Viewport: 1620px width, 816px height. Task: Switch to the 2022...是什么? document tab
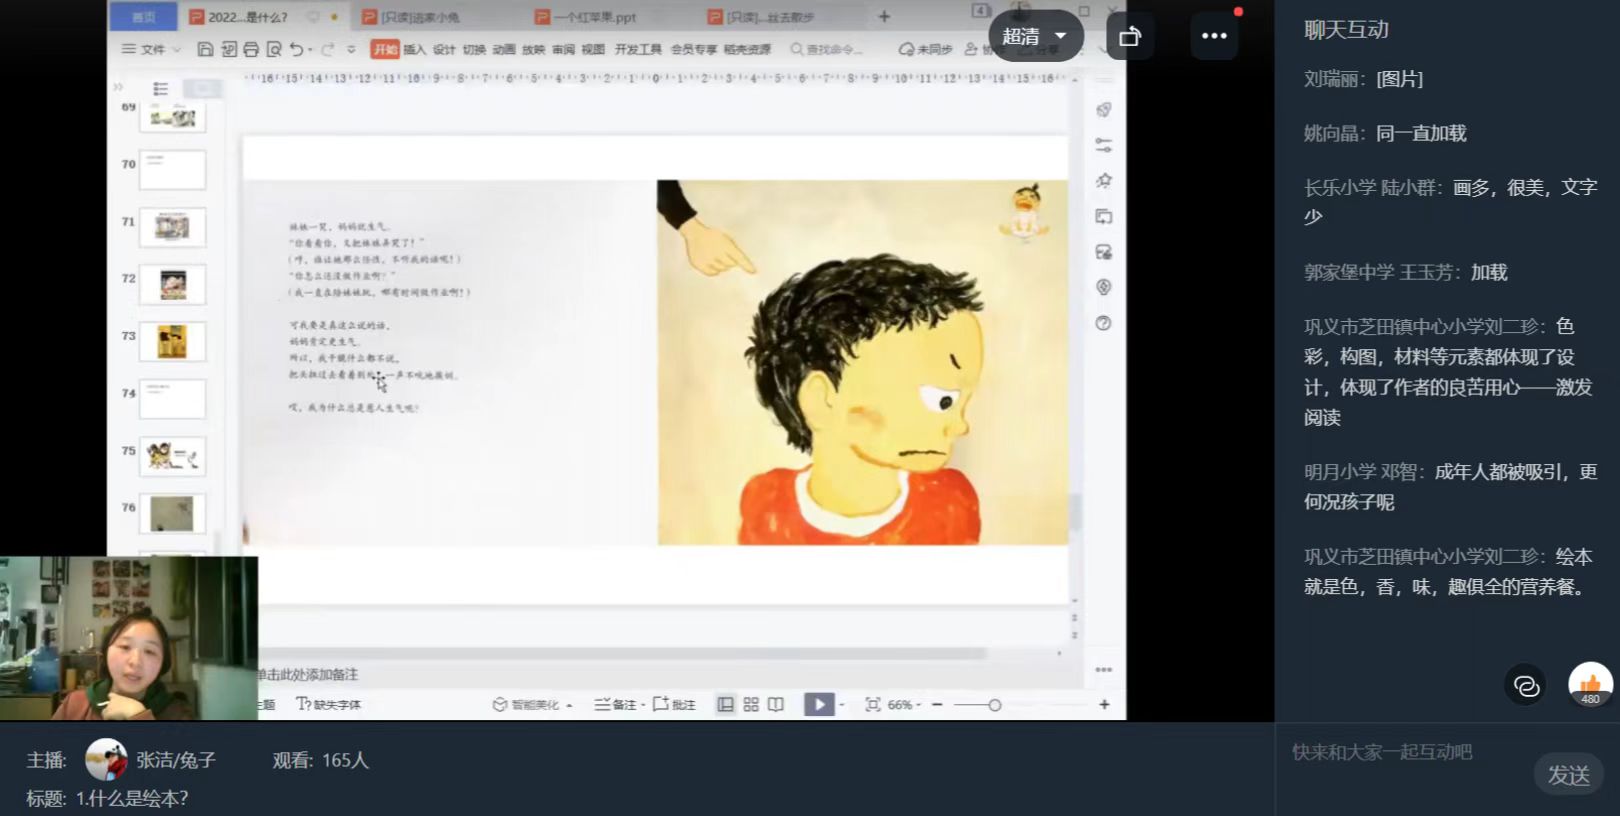coord(248,17)
